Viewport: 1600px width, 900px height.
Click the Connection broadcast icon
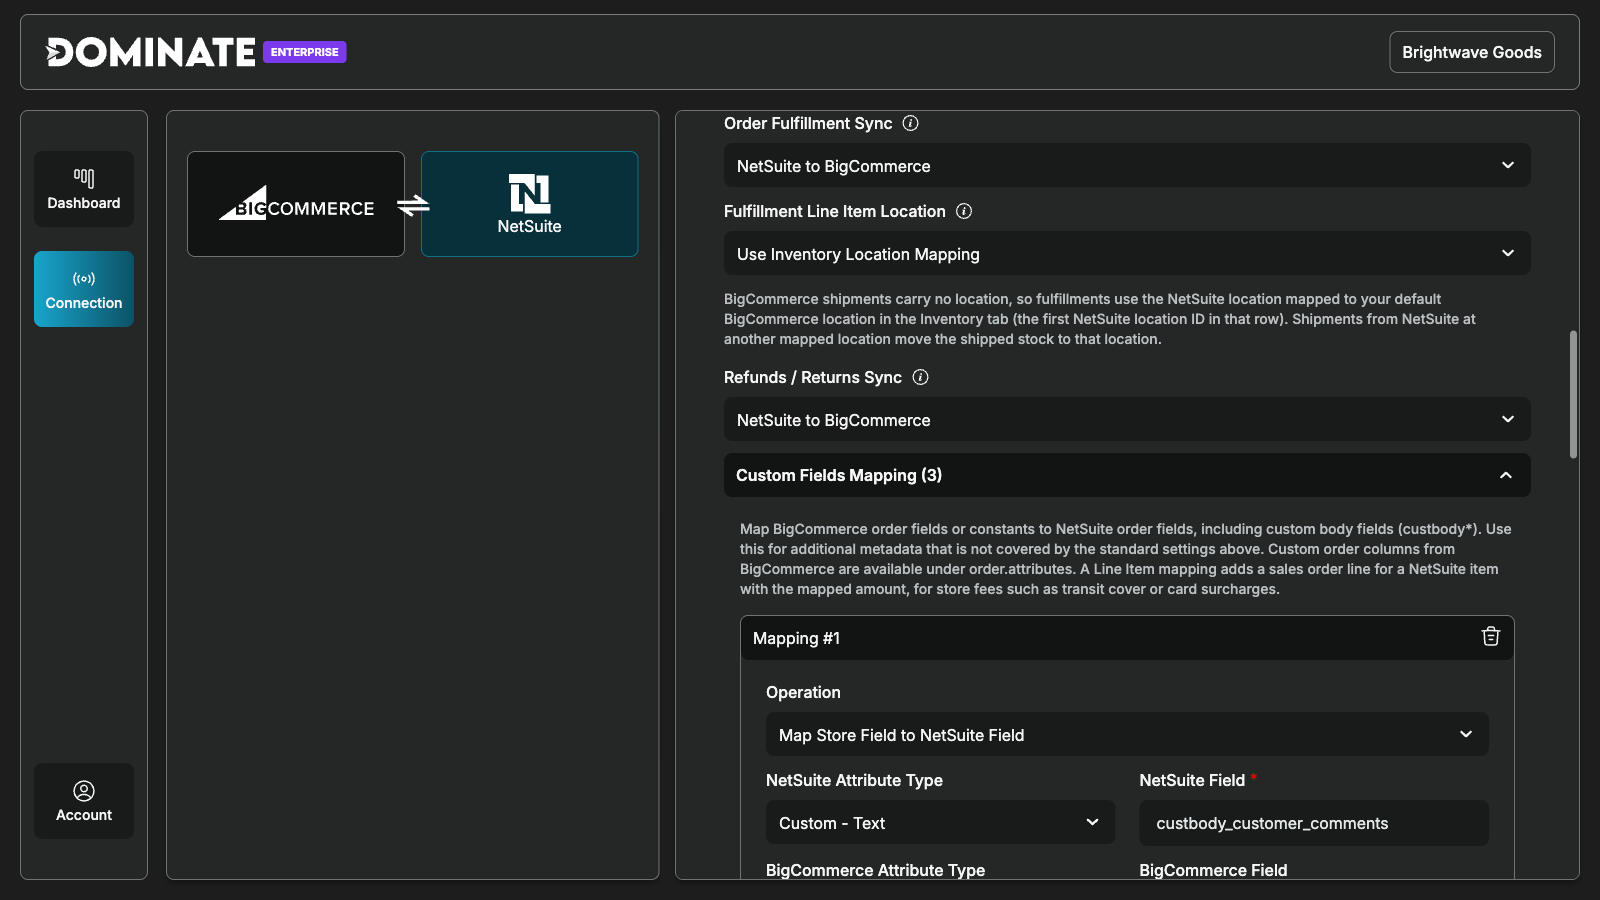84,279
